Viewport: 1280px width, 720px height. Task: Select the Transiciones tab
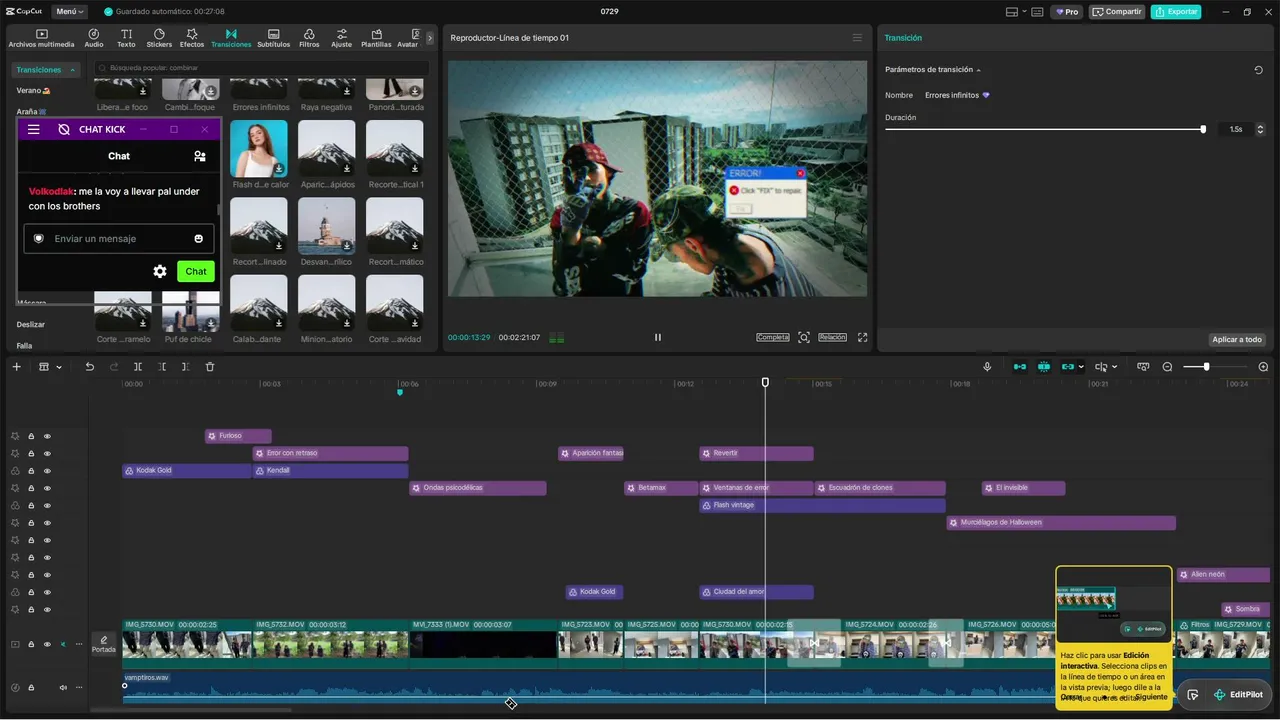231,38
